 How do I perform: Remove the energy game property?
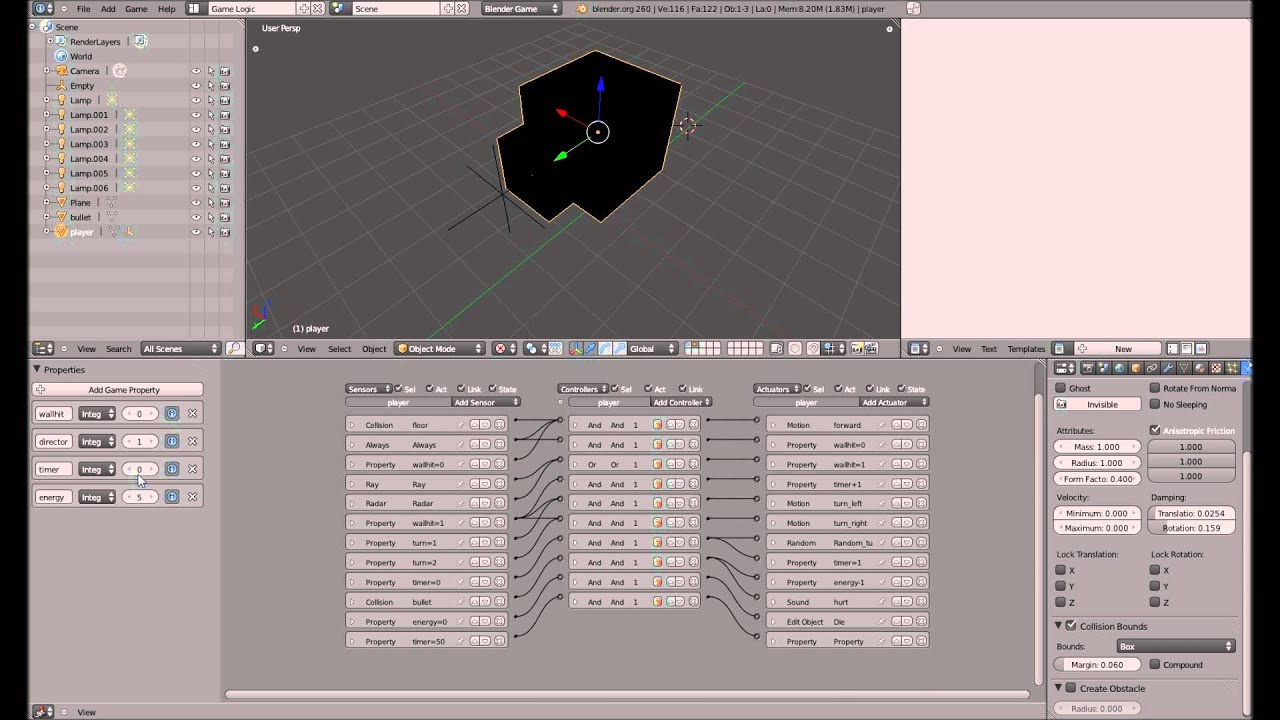[192, 497]
